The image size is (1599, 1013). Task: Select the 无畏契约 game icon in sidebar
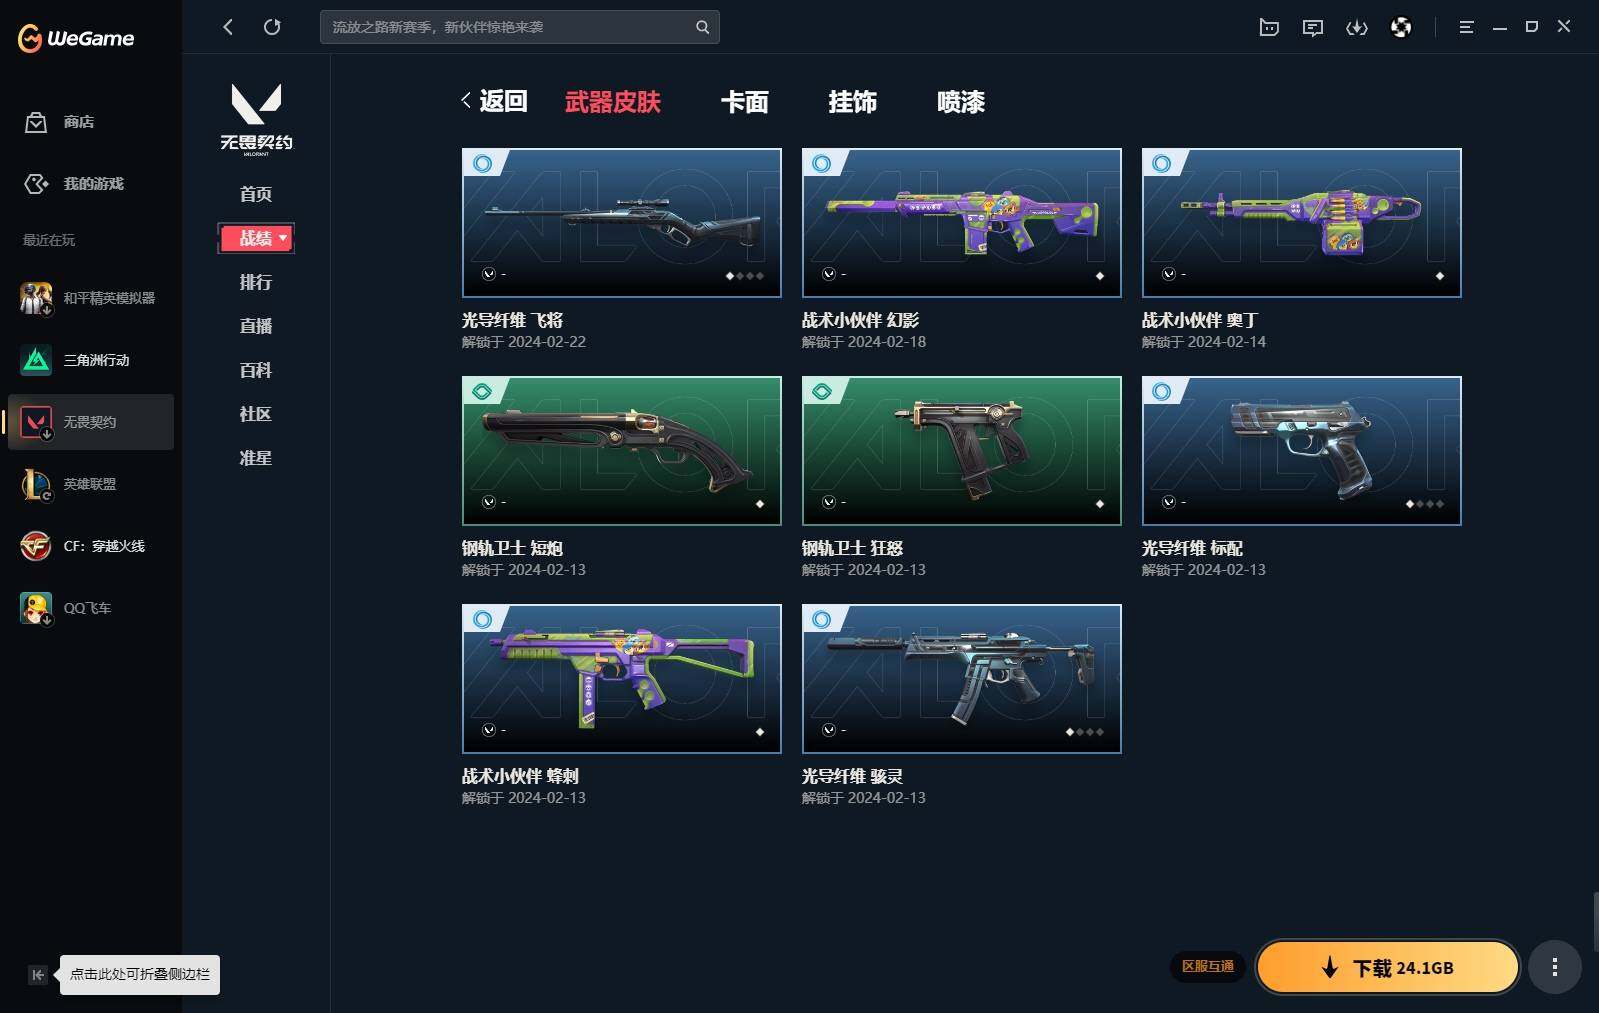pos(36,422)
